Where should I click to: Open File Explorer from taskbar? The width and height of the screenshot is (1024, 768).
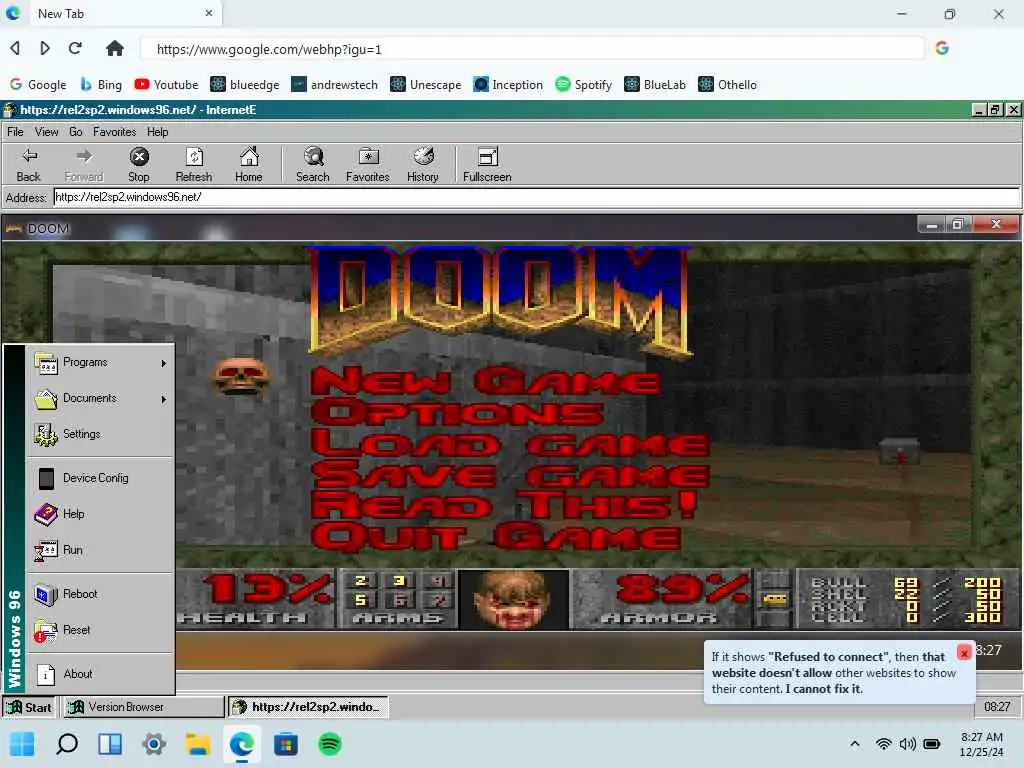(198, 744)
